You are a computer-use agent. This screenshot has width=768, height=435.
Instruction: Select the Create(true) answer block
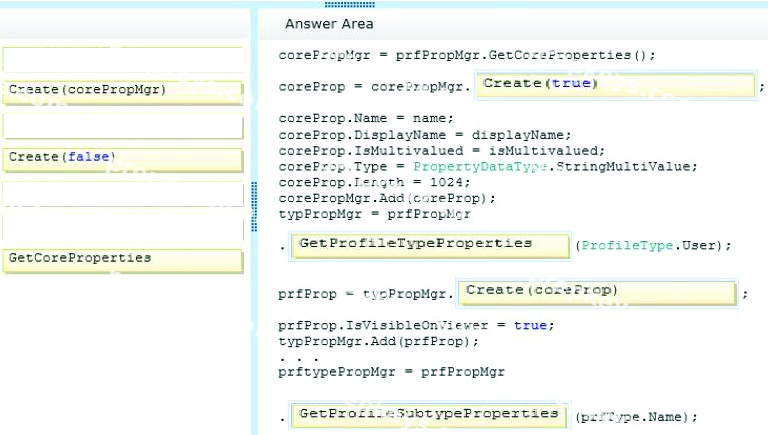pos(616,86)
